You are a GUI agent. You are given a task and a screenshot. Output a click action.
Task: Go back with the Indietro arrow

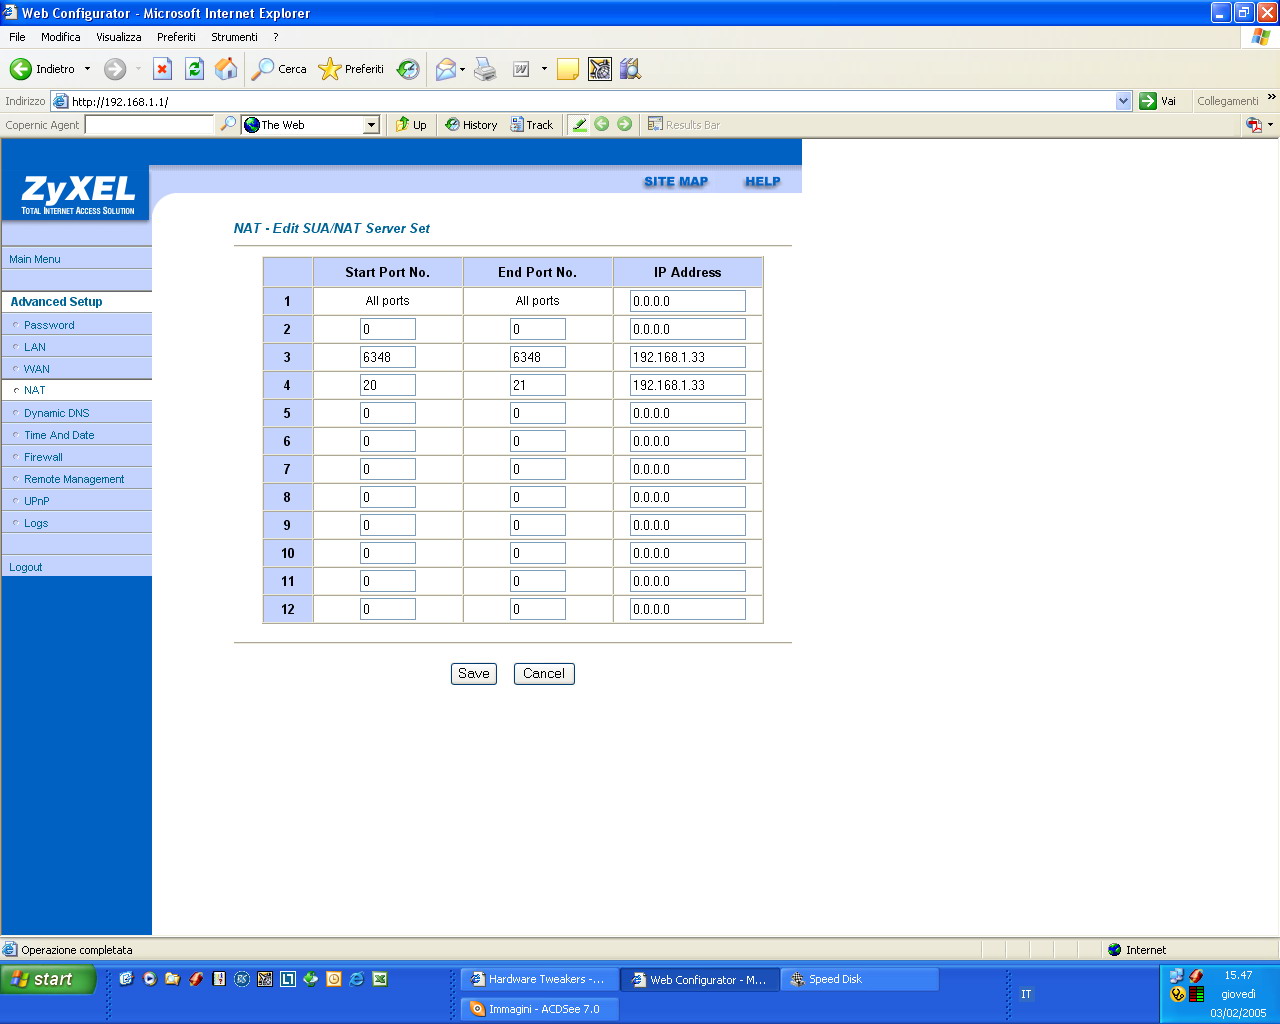[42, 69]
